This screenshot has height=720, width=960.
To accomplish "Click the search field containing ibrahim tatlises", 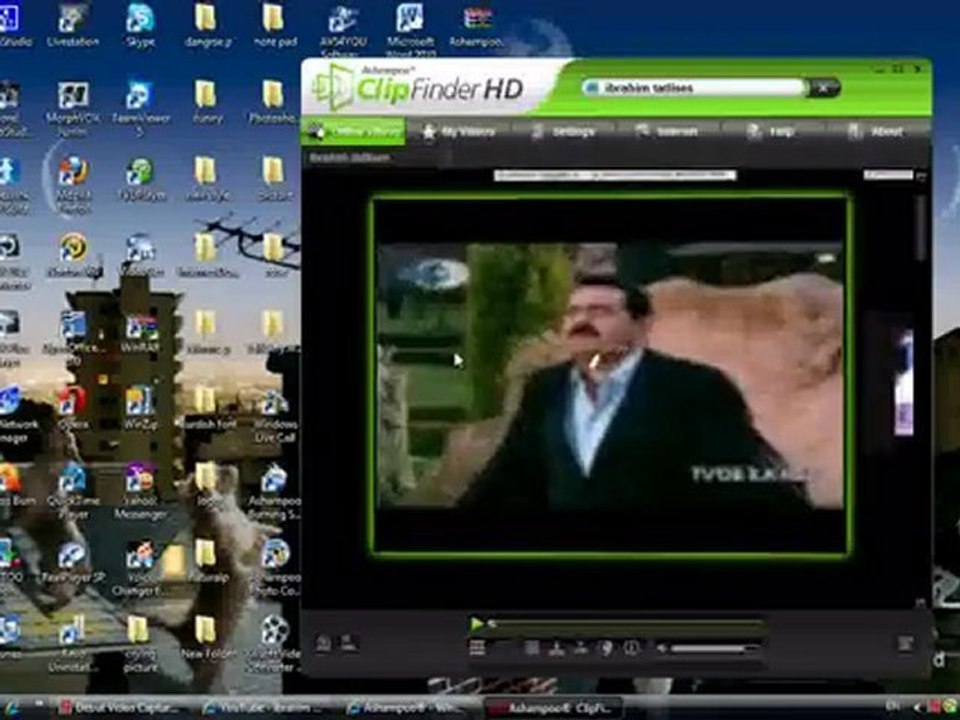I will [693, 88].
